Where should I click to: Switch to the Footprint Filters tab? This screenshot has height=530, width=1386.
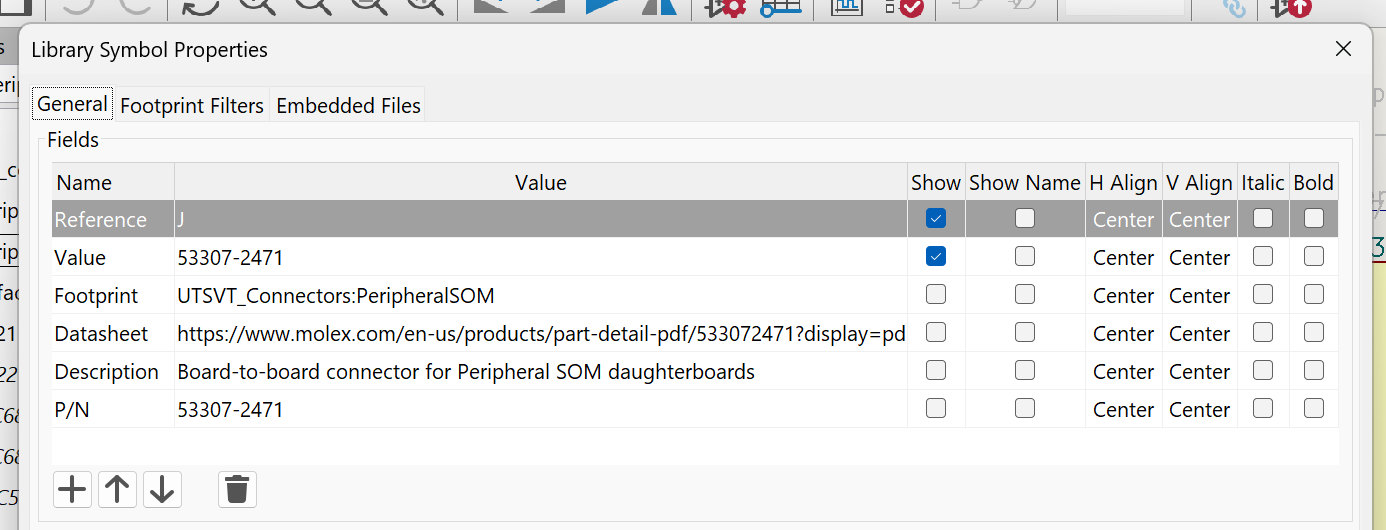coord(192,105)
